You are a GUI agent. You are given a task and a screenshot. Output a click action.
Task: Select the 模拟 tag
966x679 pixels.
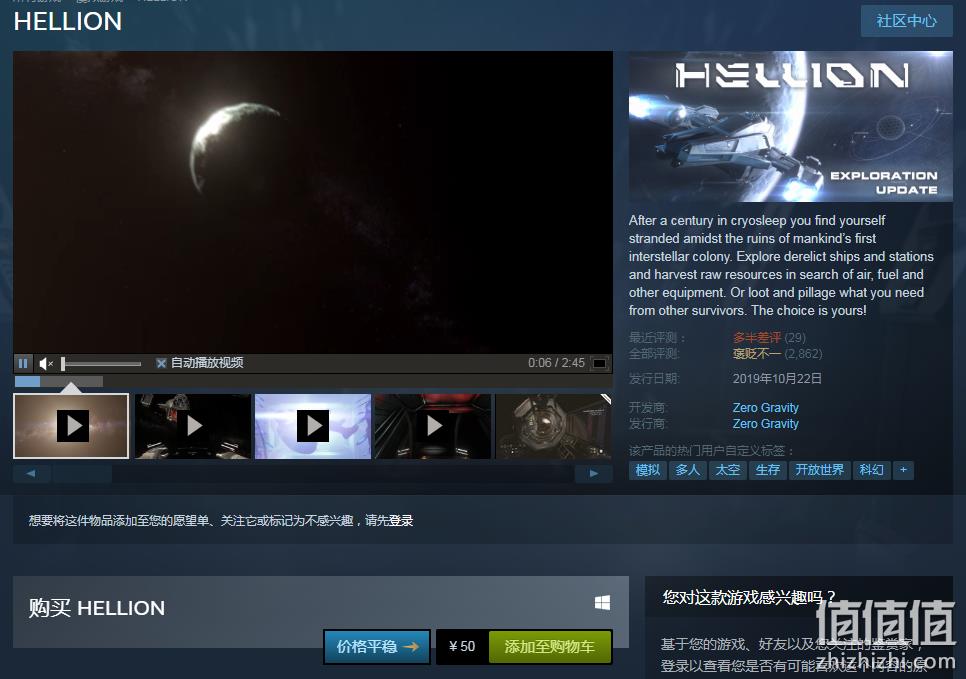647,470
